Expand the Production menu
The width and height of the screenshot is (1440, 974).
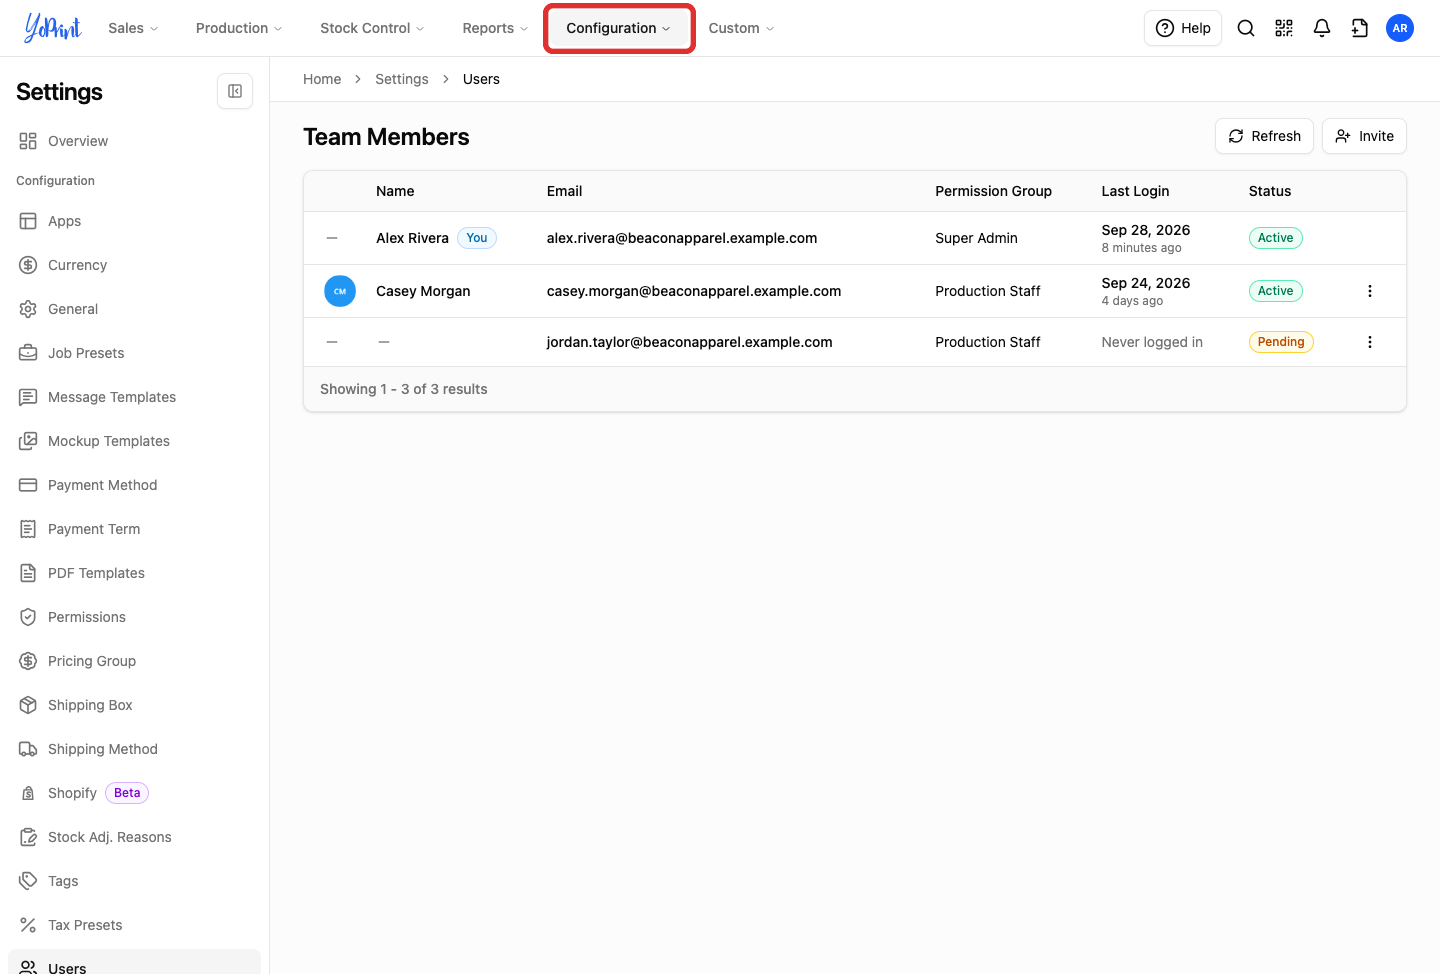239,28
